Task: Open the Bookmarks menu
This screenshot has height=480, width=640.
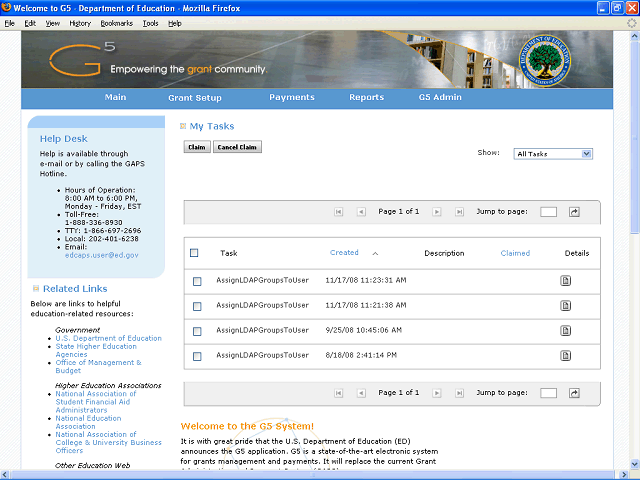Action: coord(116,22)
